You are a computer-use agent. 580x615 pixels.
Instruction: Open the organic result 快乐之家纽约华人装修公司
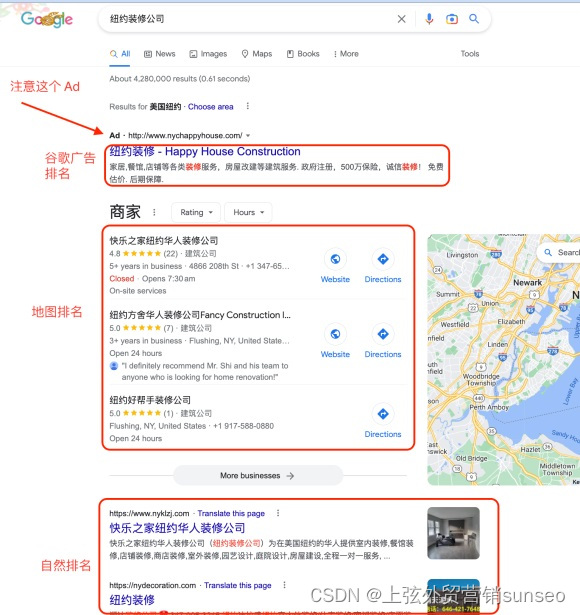(177, 528)
